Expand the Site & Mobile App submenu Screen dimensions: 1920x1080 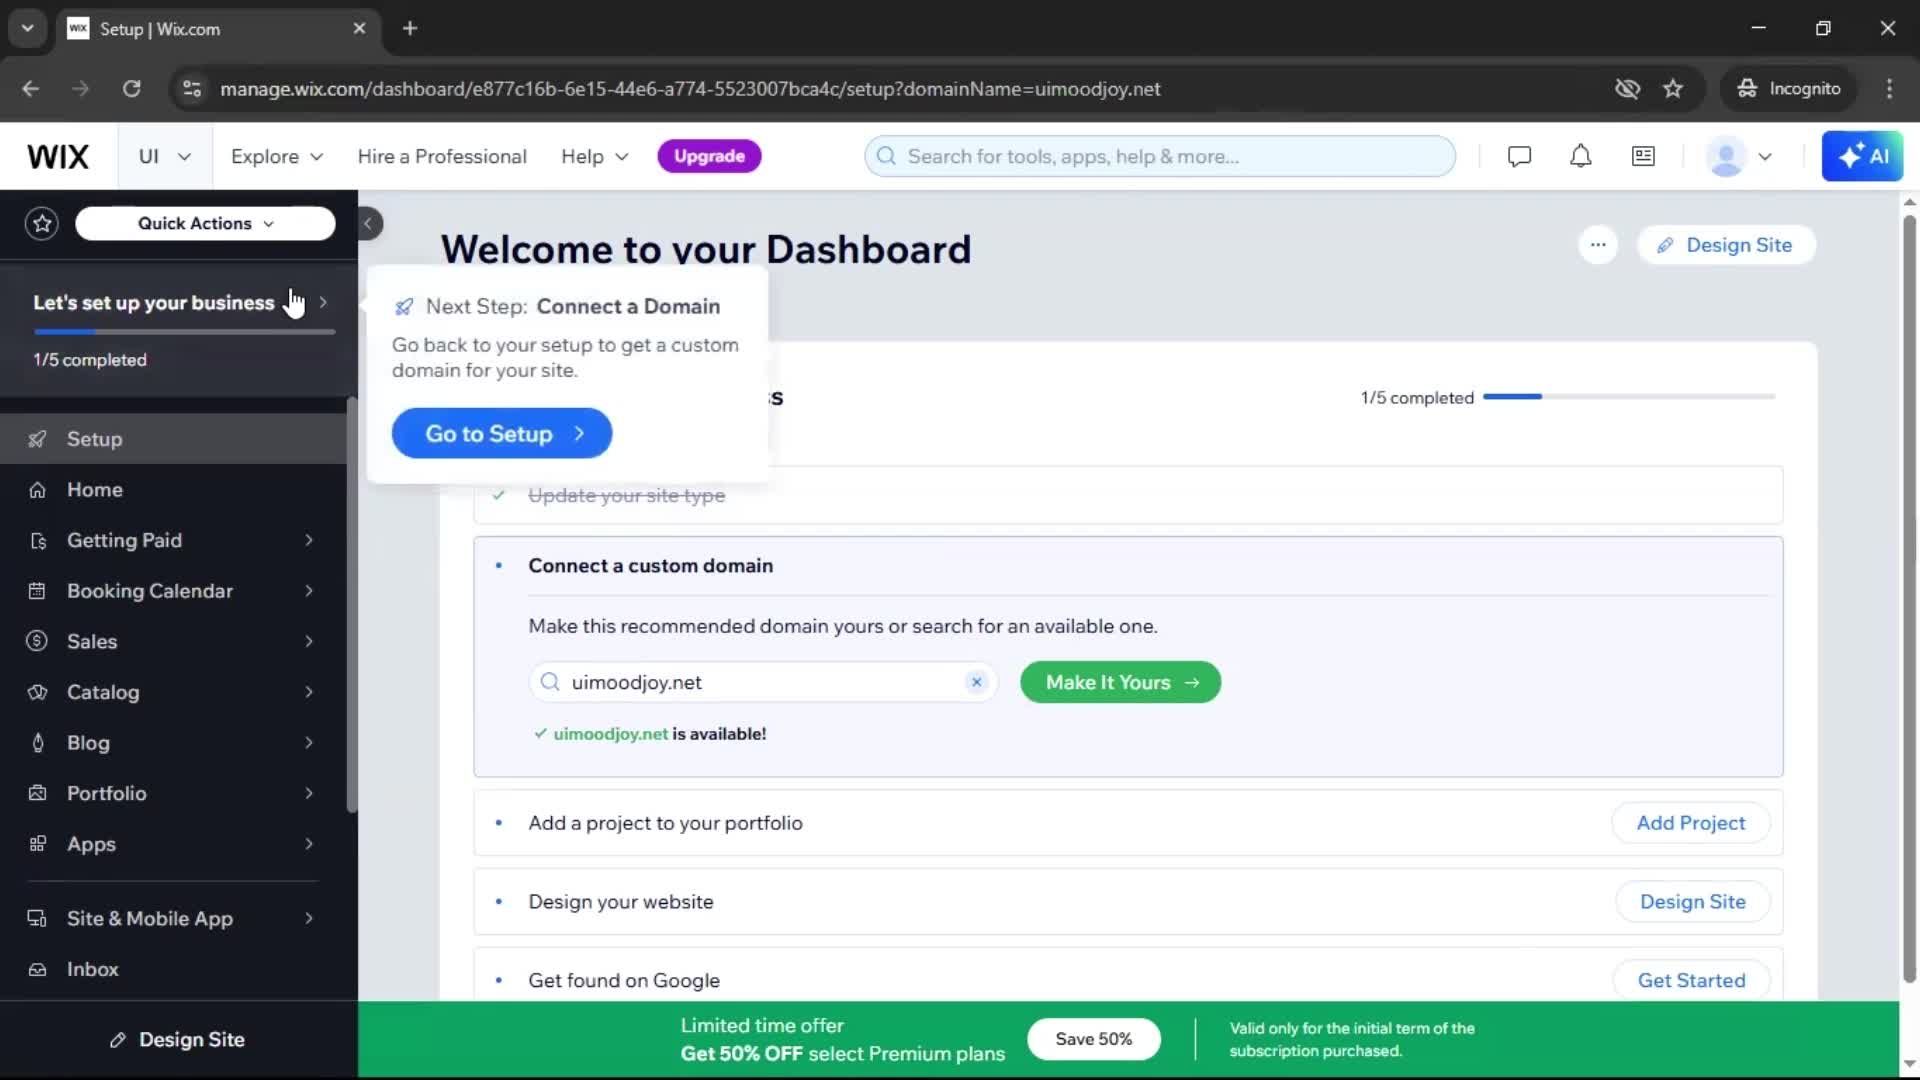[x=309, y=918]
